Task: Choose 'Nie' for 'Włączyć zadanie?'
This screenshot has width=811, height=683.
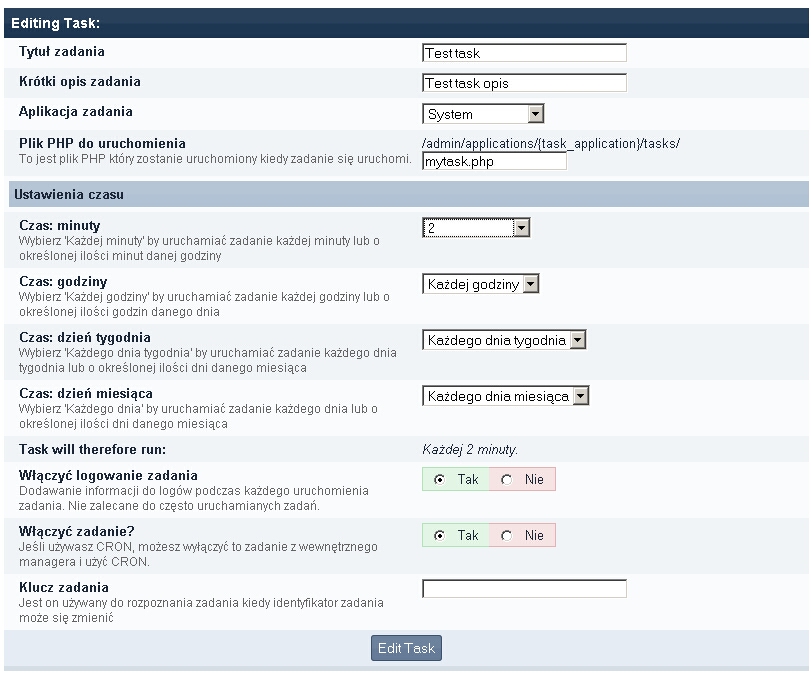Action: [x=507, y=536]
